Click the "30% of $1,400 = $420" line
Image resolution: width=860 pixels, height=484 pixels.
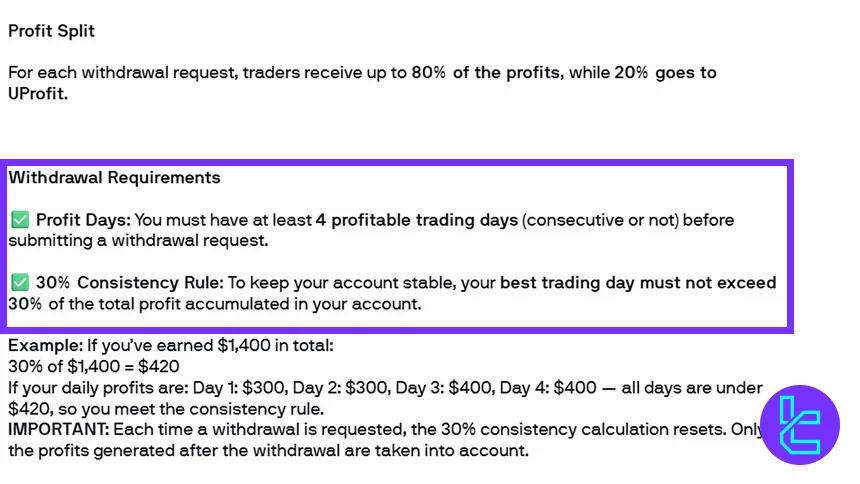point(94,367)
